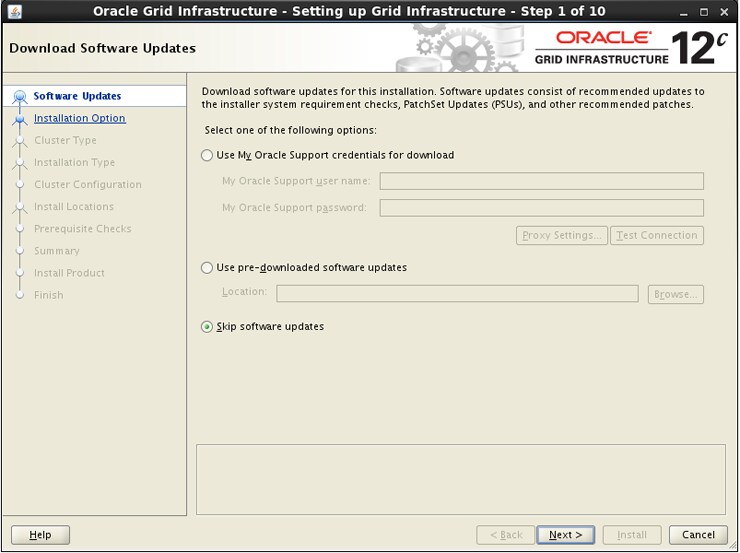Image resolution: width=740 pixels, height=553 pixels.
Task: Open Help for this installer page
Action: click(40, 535)
